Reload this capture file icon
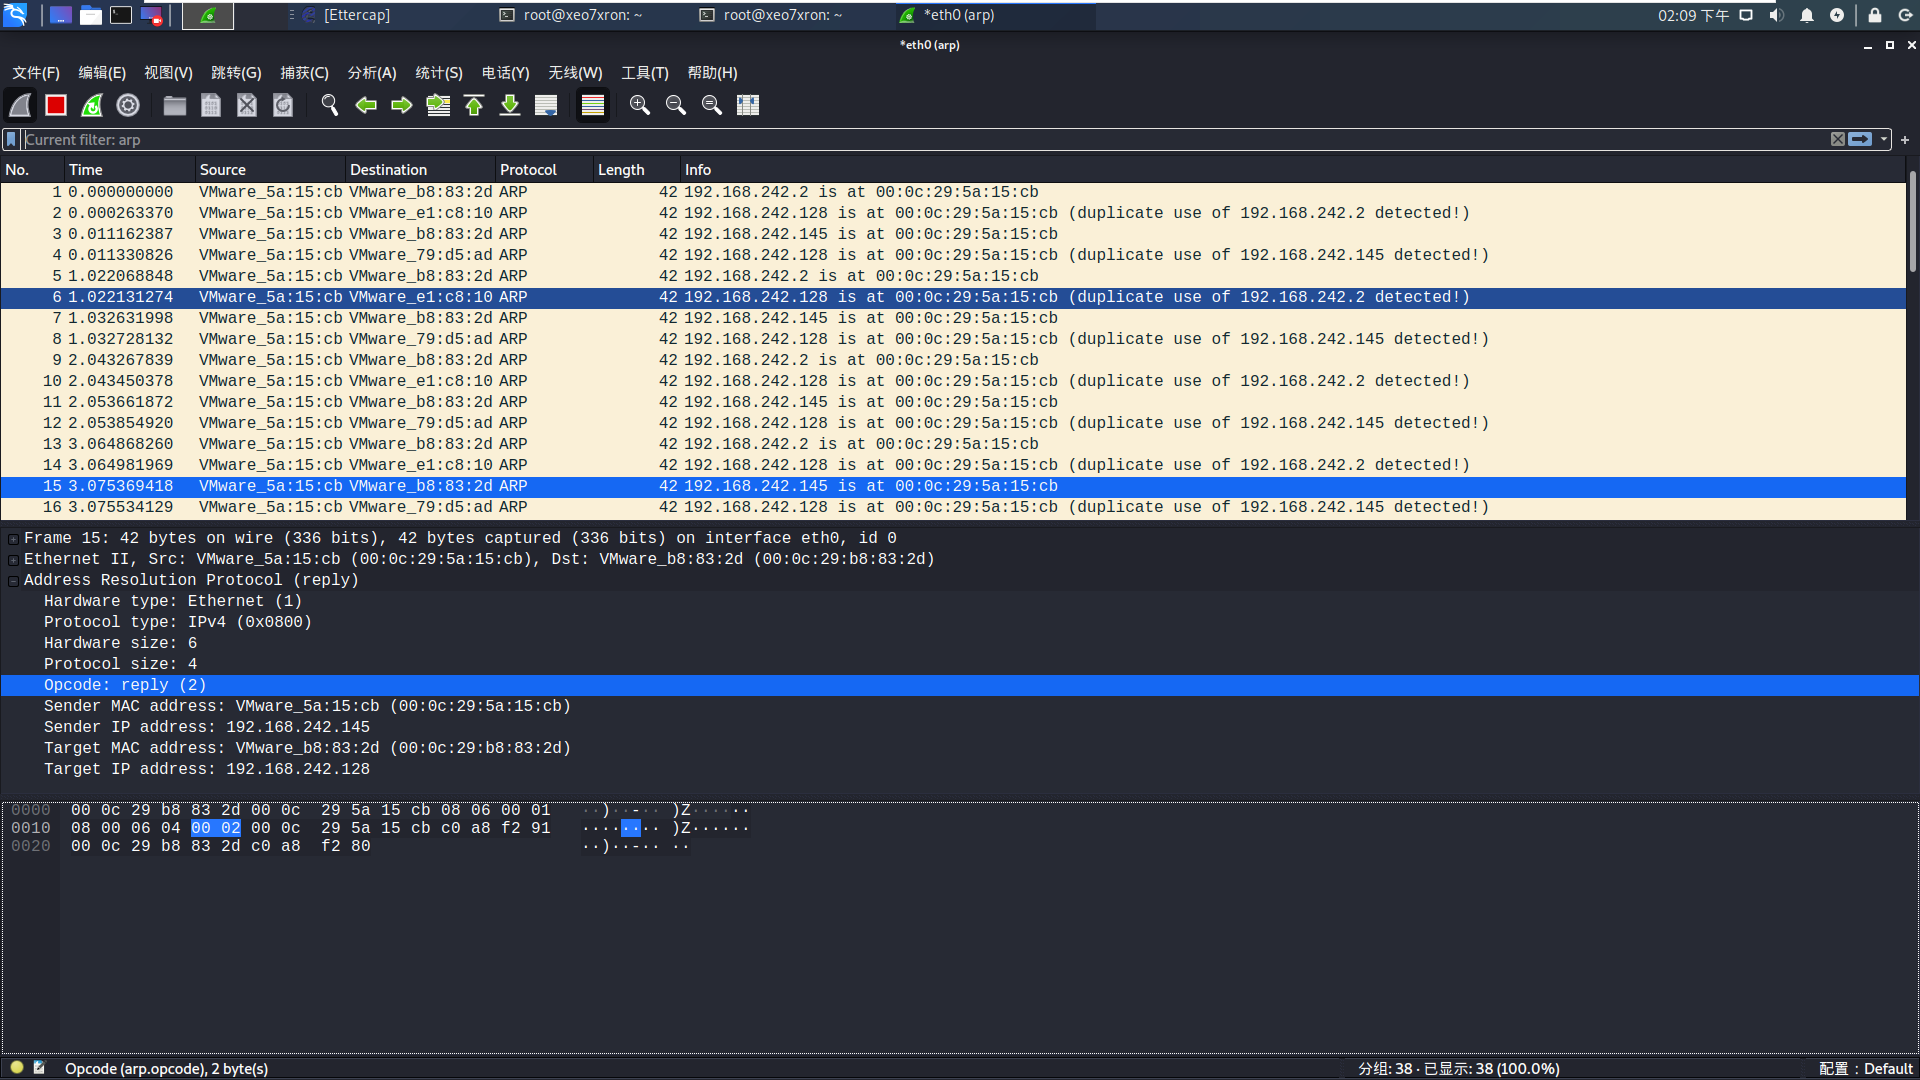The image size is (1920, 1080). click(283, 105)
